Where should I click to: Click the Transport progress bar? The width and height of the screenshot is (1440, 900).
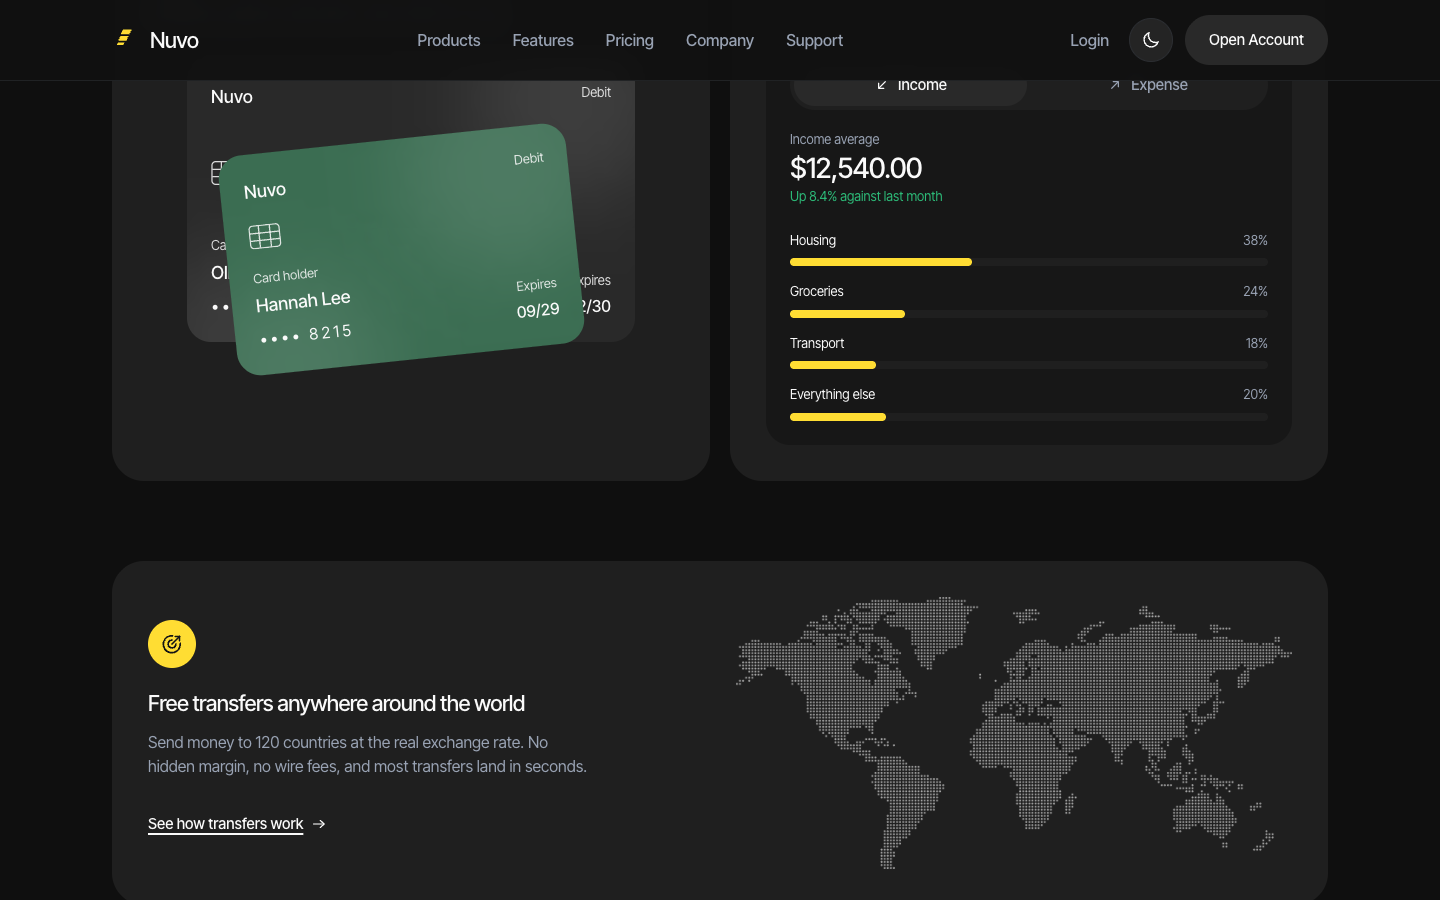[x=1029, y=365]
